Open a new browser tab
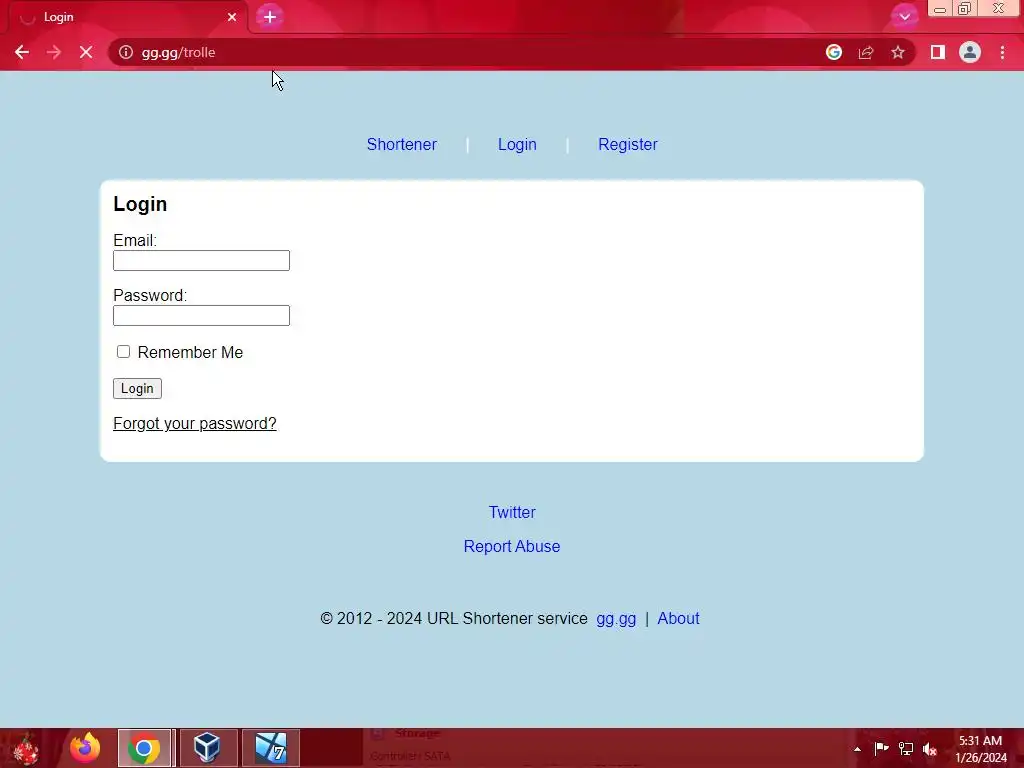Viewport: 1024px width, 768px height. pos(270,17)
